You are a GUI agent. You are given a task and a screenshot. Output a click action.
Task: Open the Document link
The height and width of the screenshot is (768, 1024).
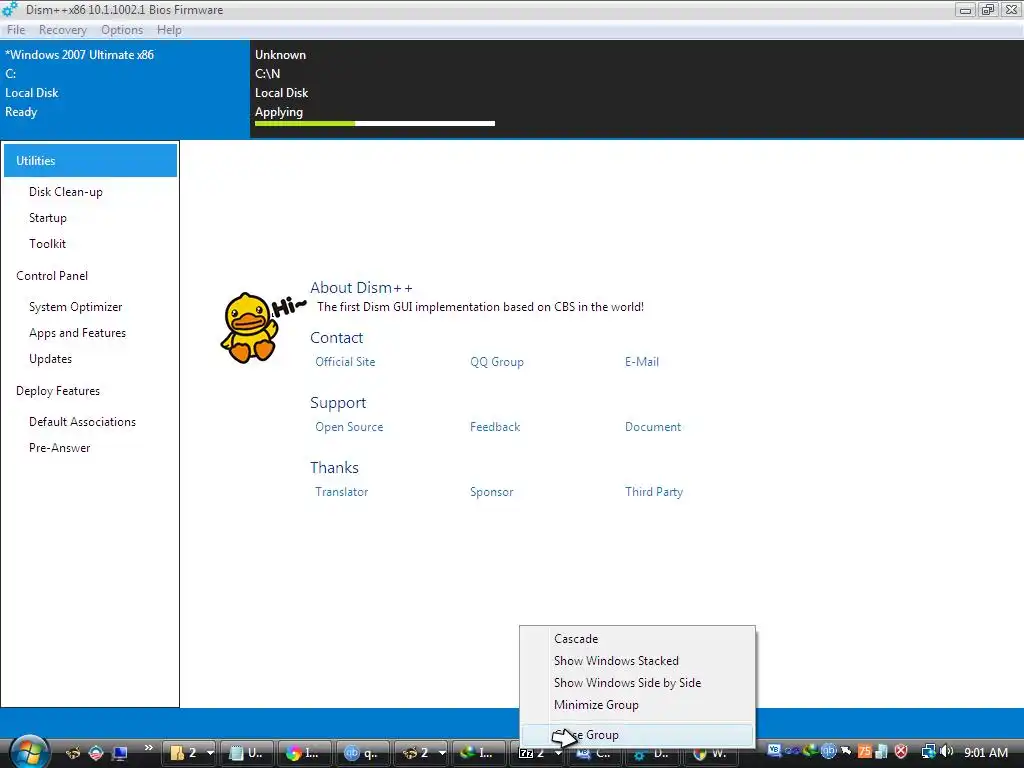(652, 427)
